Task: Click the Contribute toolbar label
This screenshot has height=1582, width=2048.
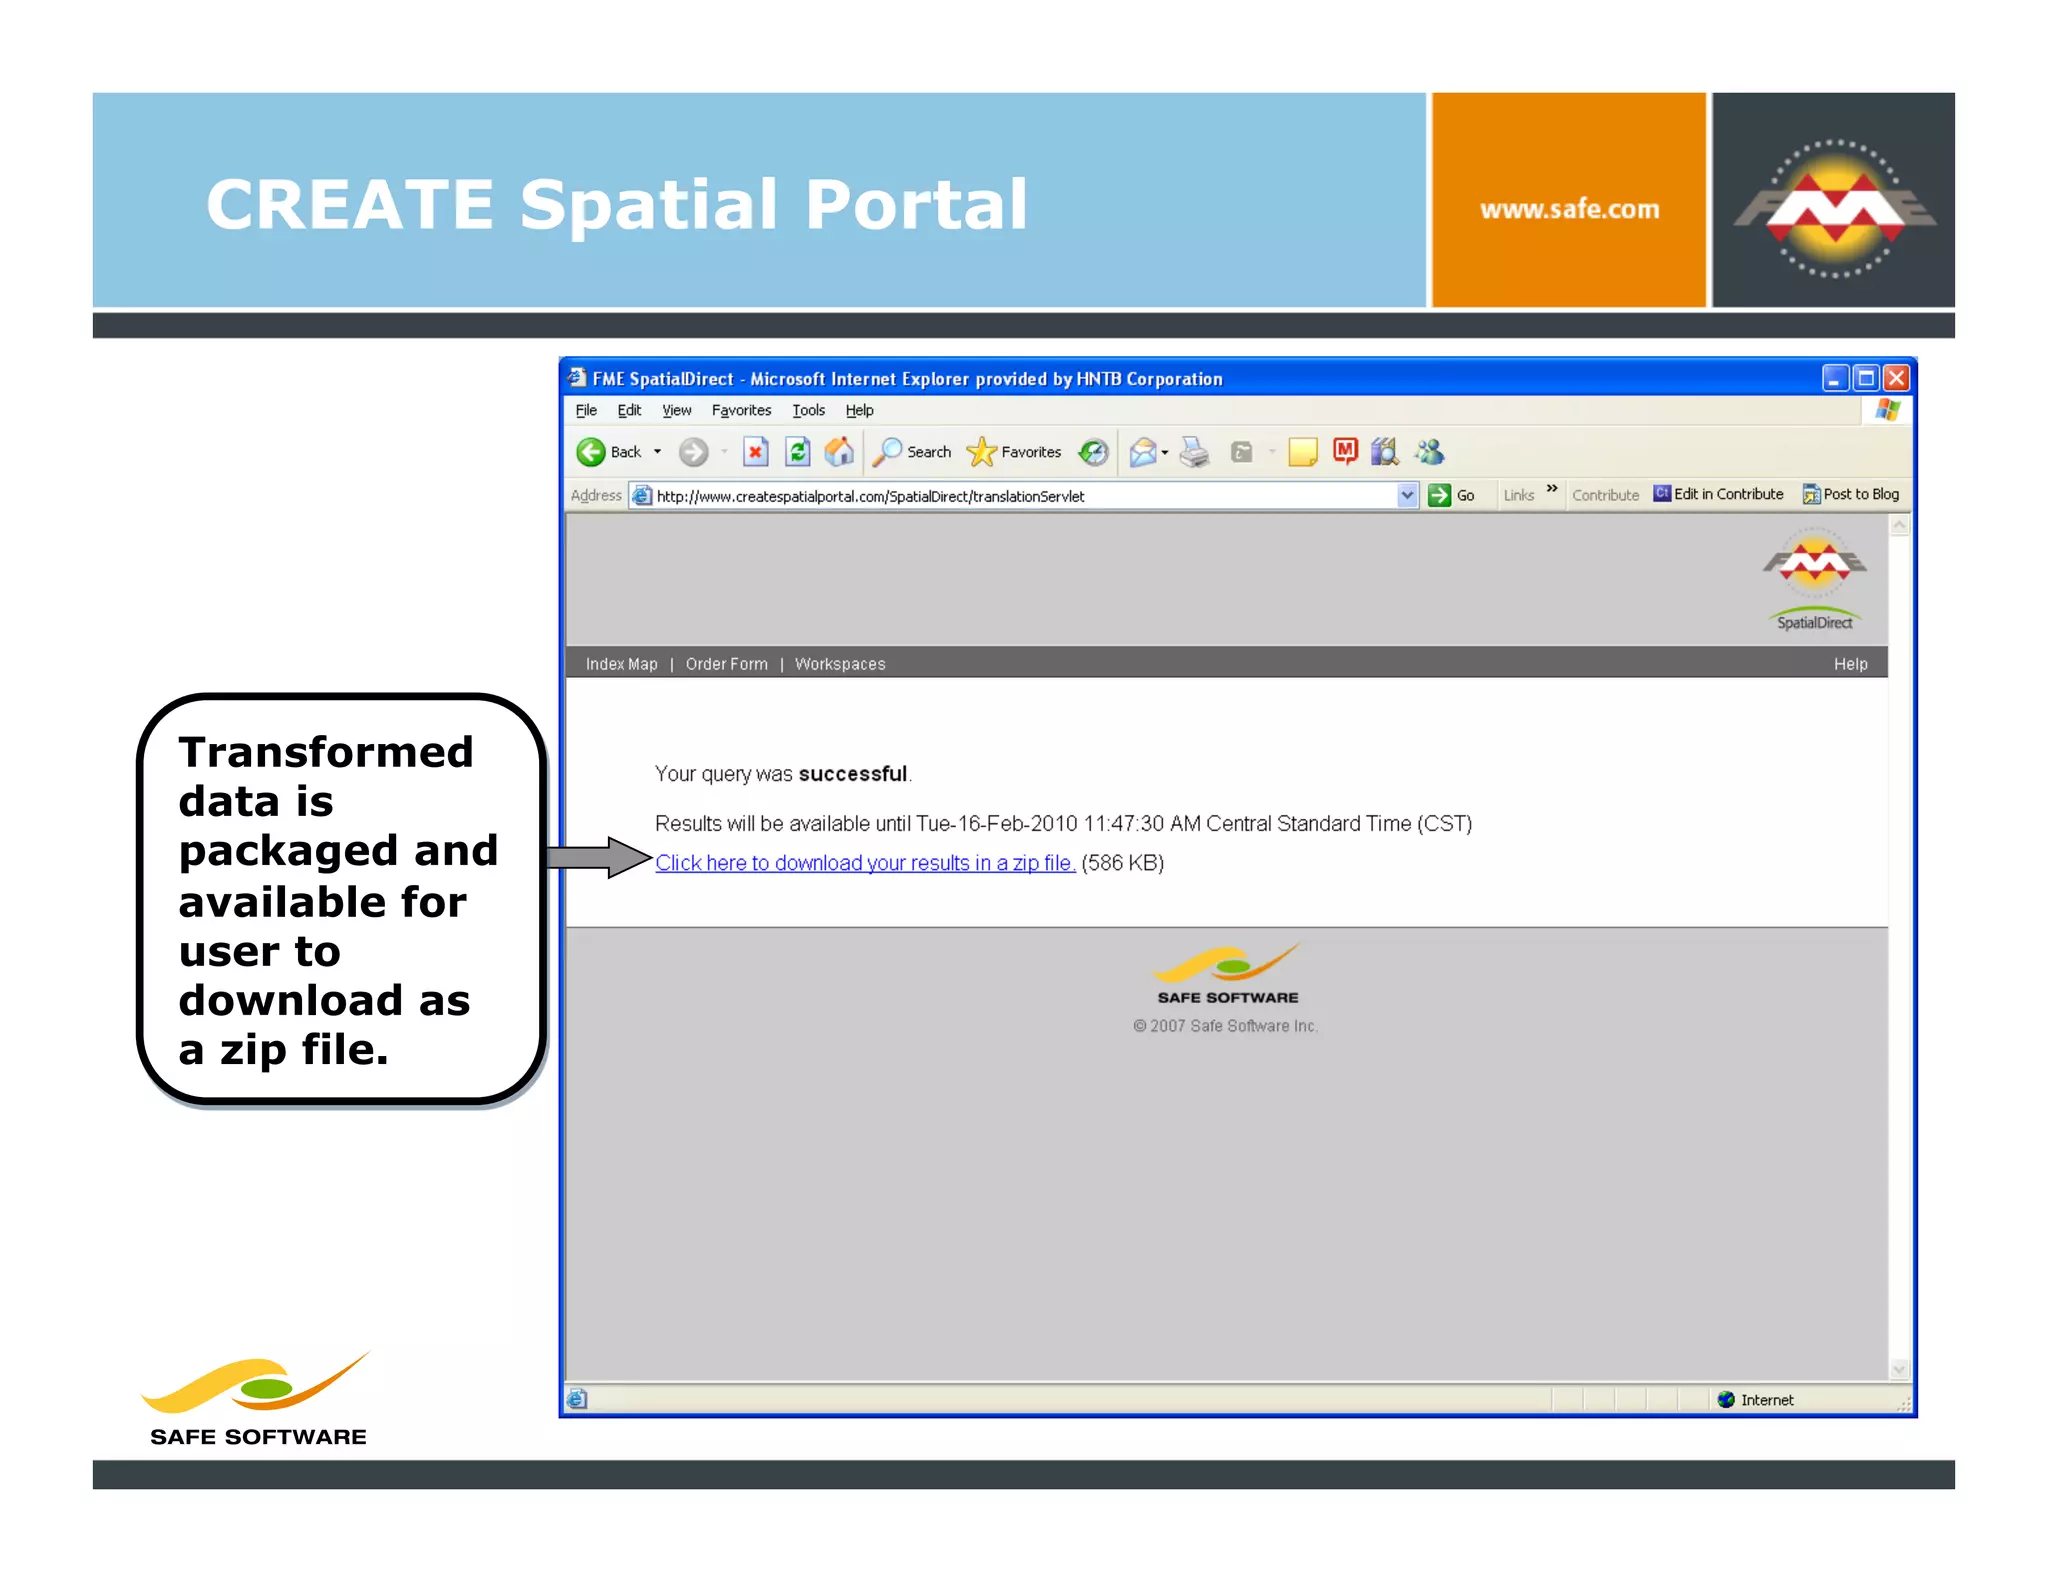Action: click(x=1605, y=495)
